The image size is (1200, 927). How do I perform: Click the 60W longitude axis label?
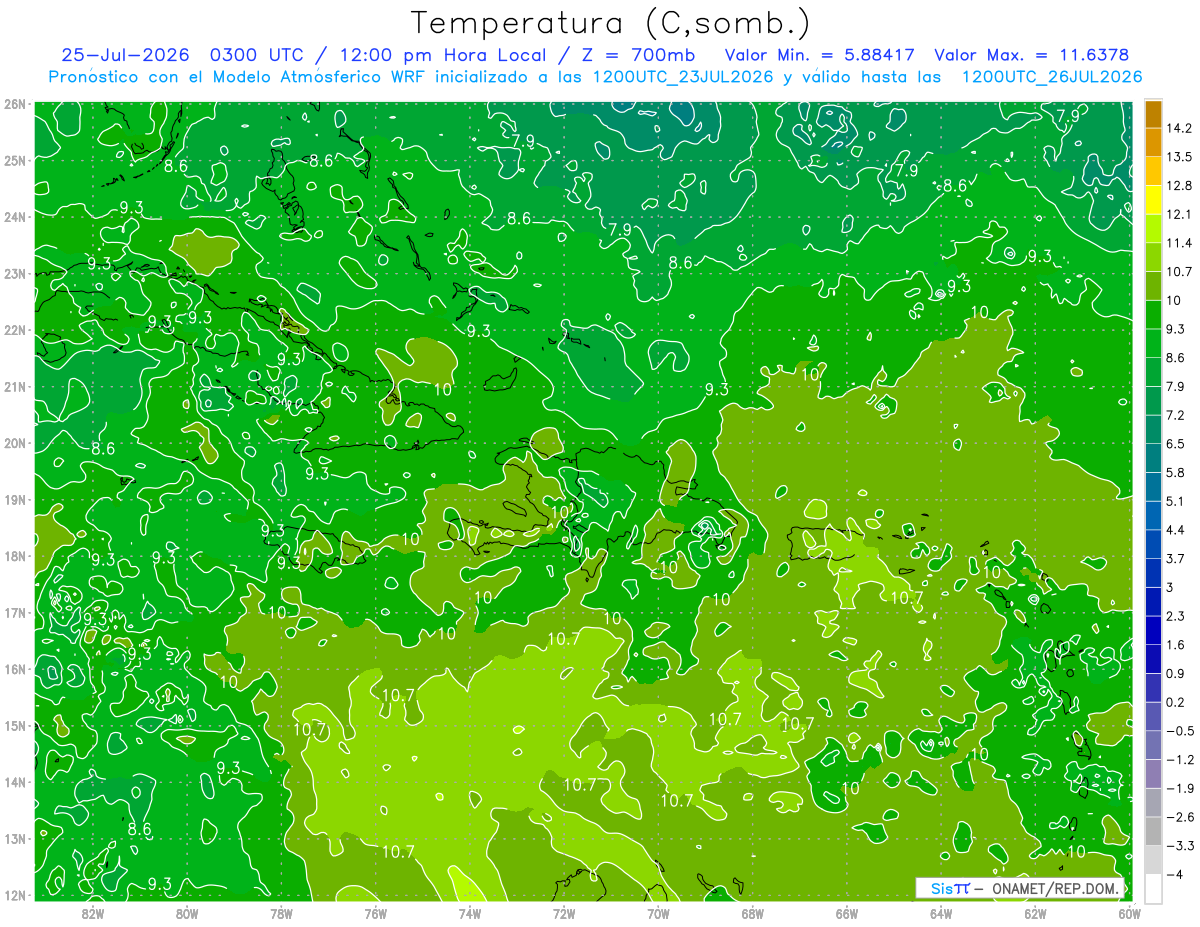click(1130, 913)
